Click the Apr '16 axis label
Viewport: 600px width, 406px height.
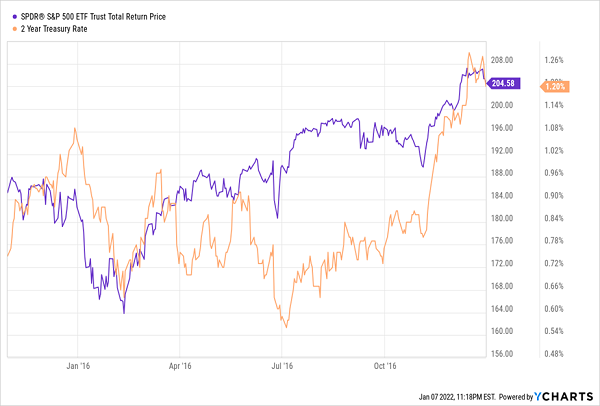click(x=180, y=366)
